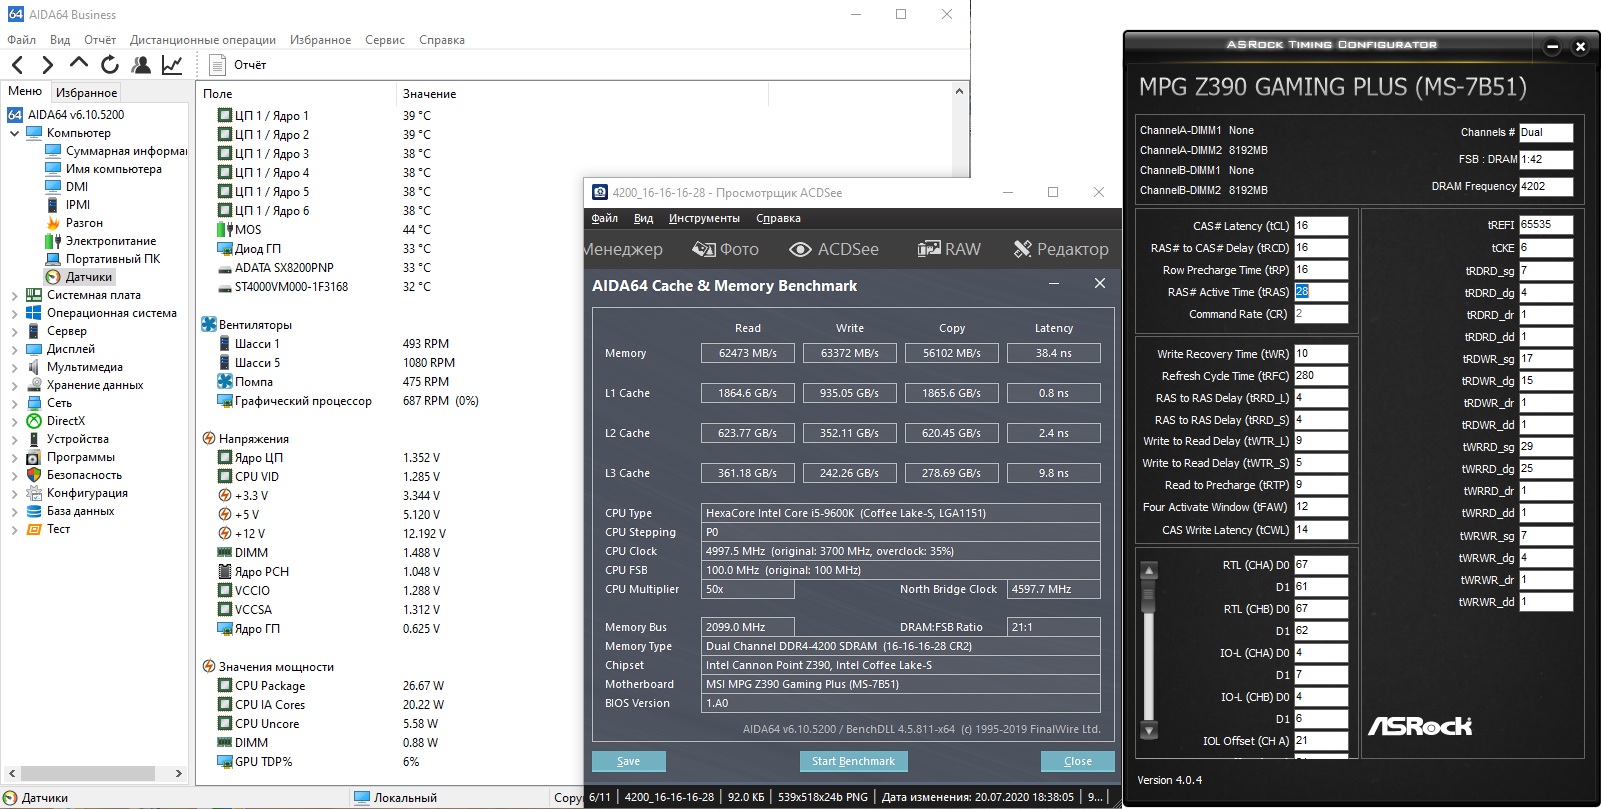Select the Command Rate (CR) field
Image resolution: width=1601 pixels, height=809 pixels.
[x=1321, y=314]
